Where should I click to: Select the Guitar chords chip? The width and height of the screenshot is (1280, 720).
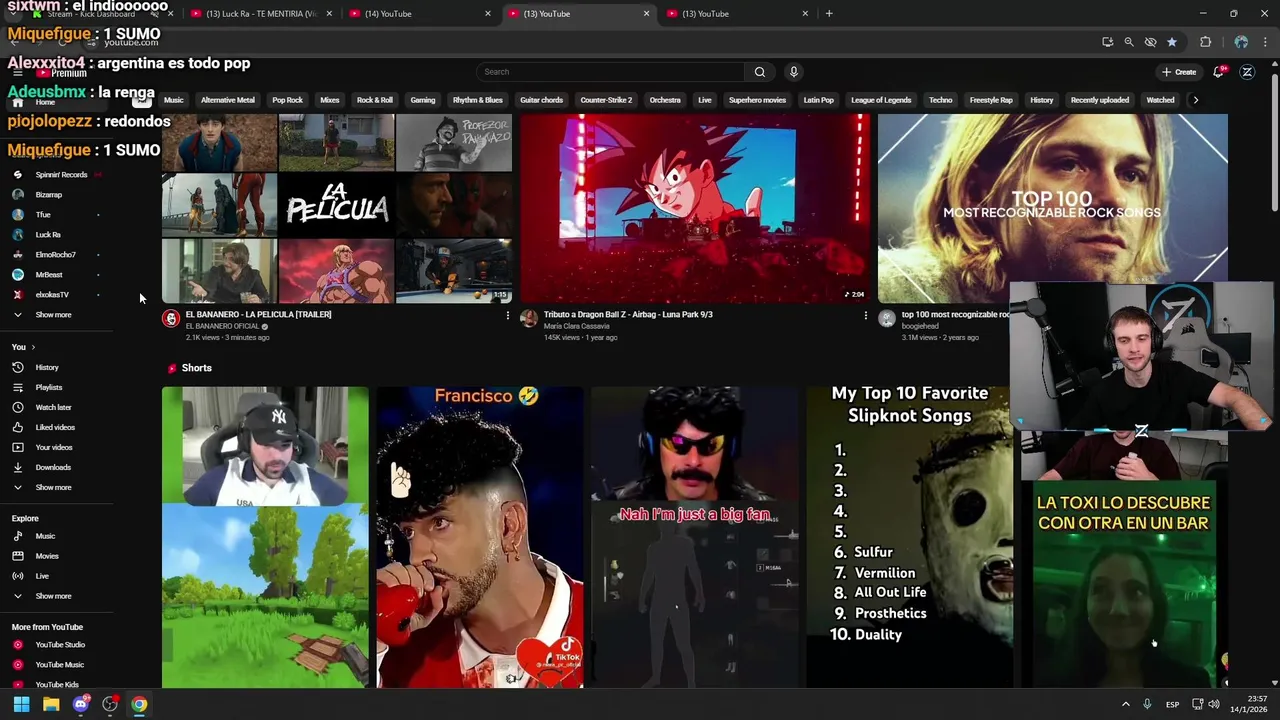point(542,100)
